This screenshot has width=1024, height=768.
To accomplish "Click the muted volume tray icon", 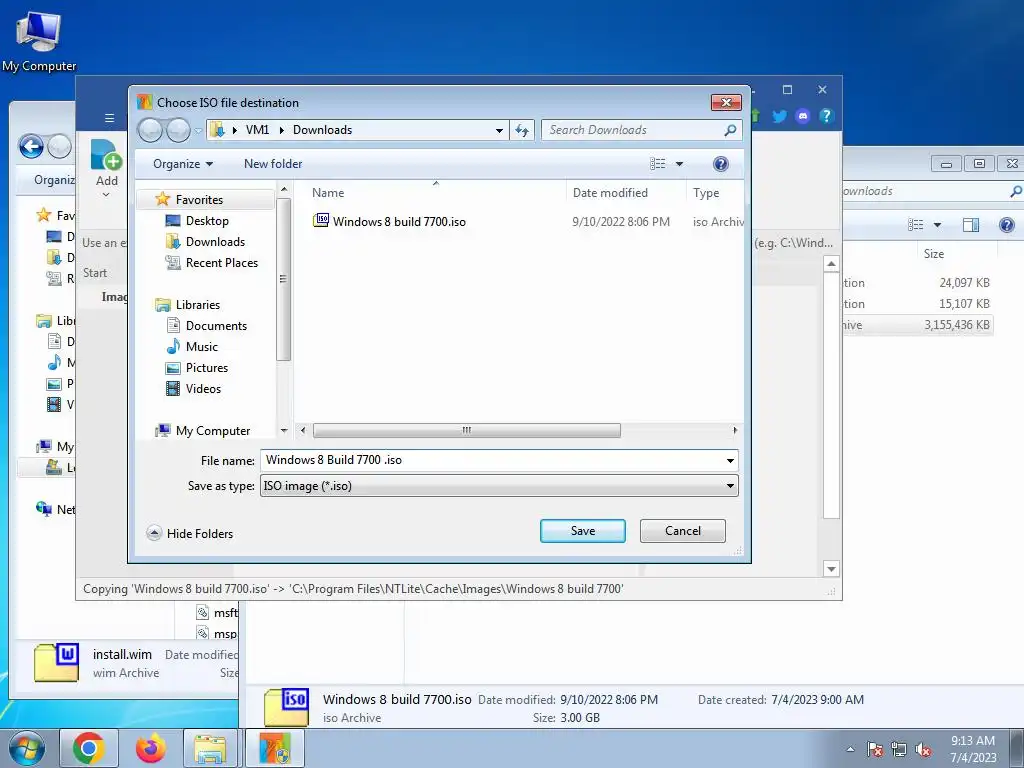I will click(x=923, y=750).
